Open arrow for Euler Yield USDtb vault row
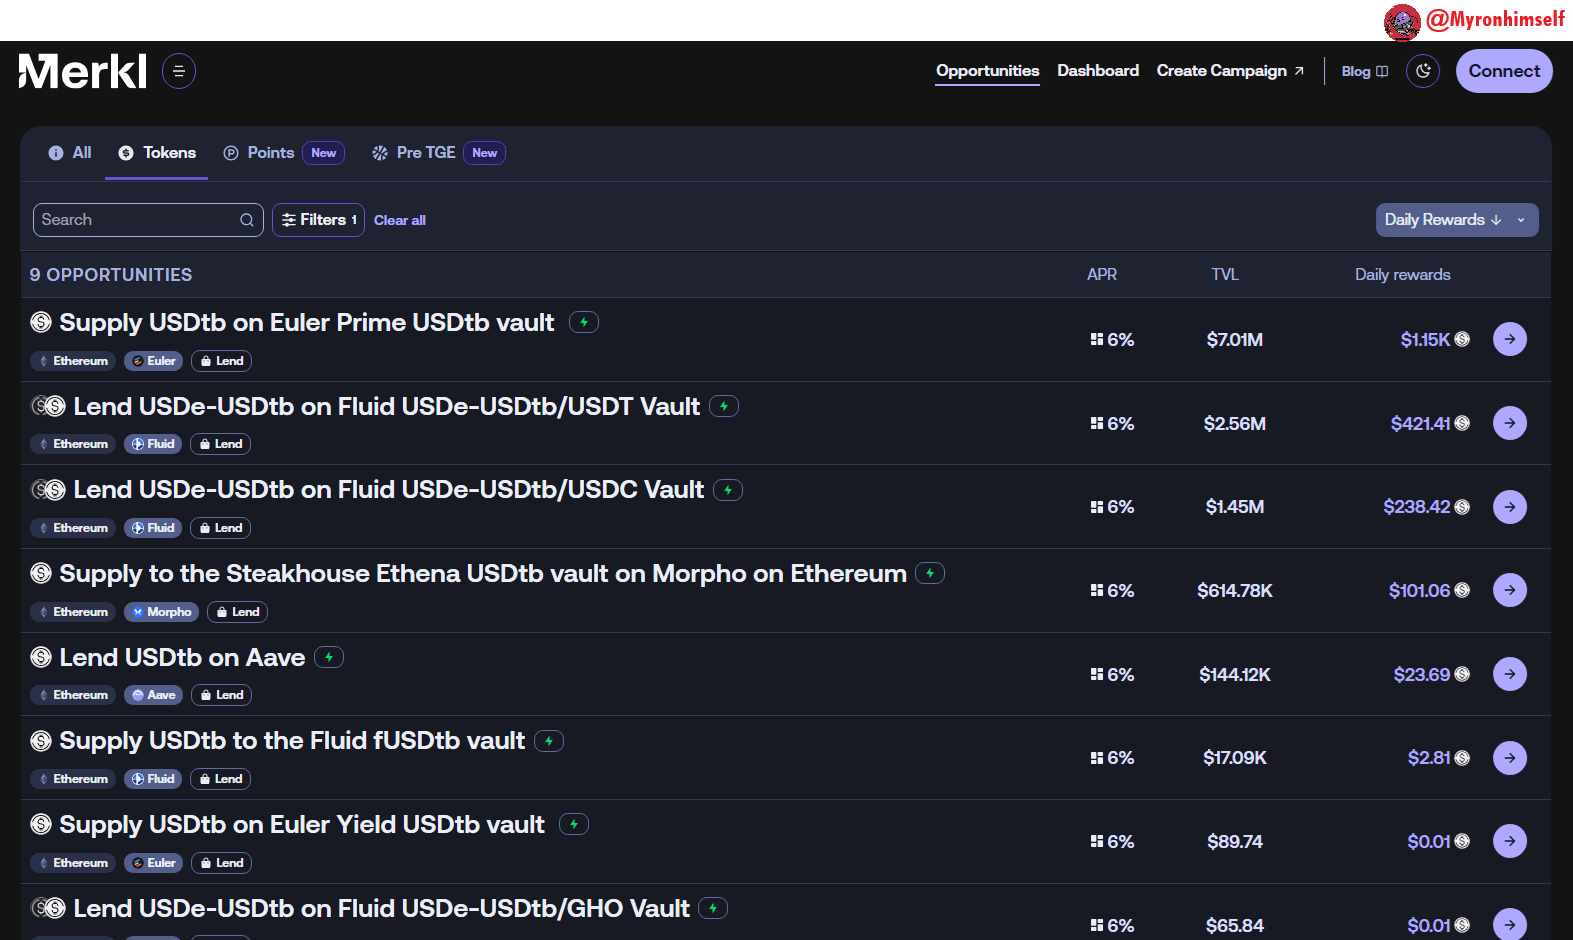 (1510, 841)
